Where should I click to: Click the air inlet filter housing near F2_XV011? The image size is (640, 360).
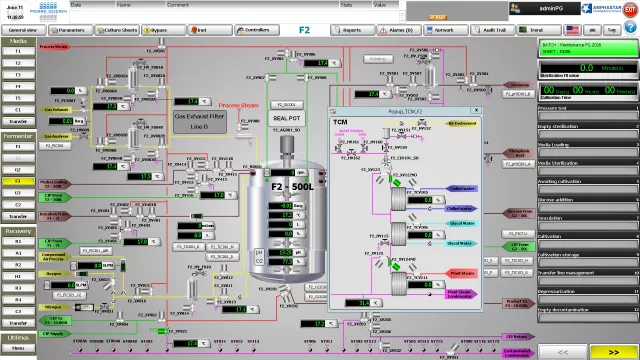(x=192, y=288)
